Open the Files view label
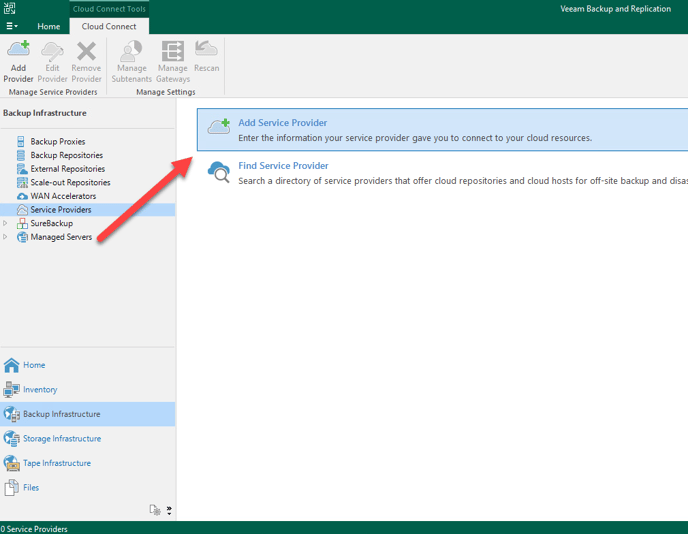The height and width of the screenshot is (534, 688). click(x=31, y=488)
